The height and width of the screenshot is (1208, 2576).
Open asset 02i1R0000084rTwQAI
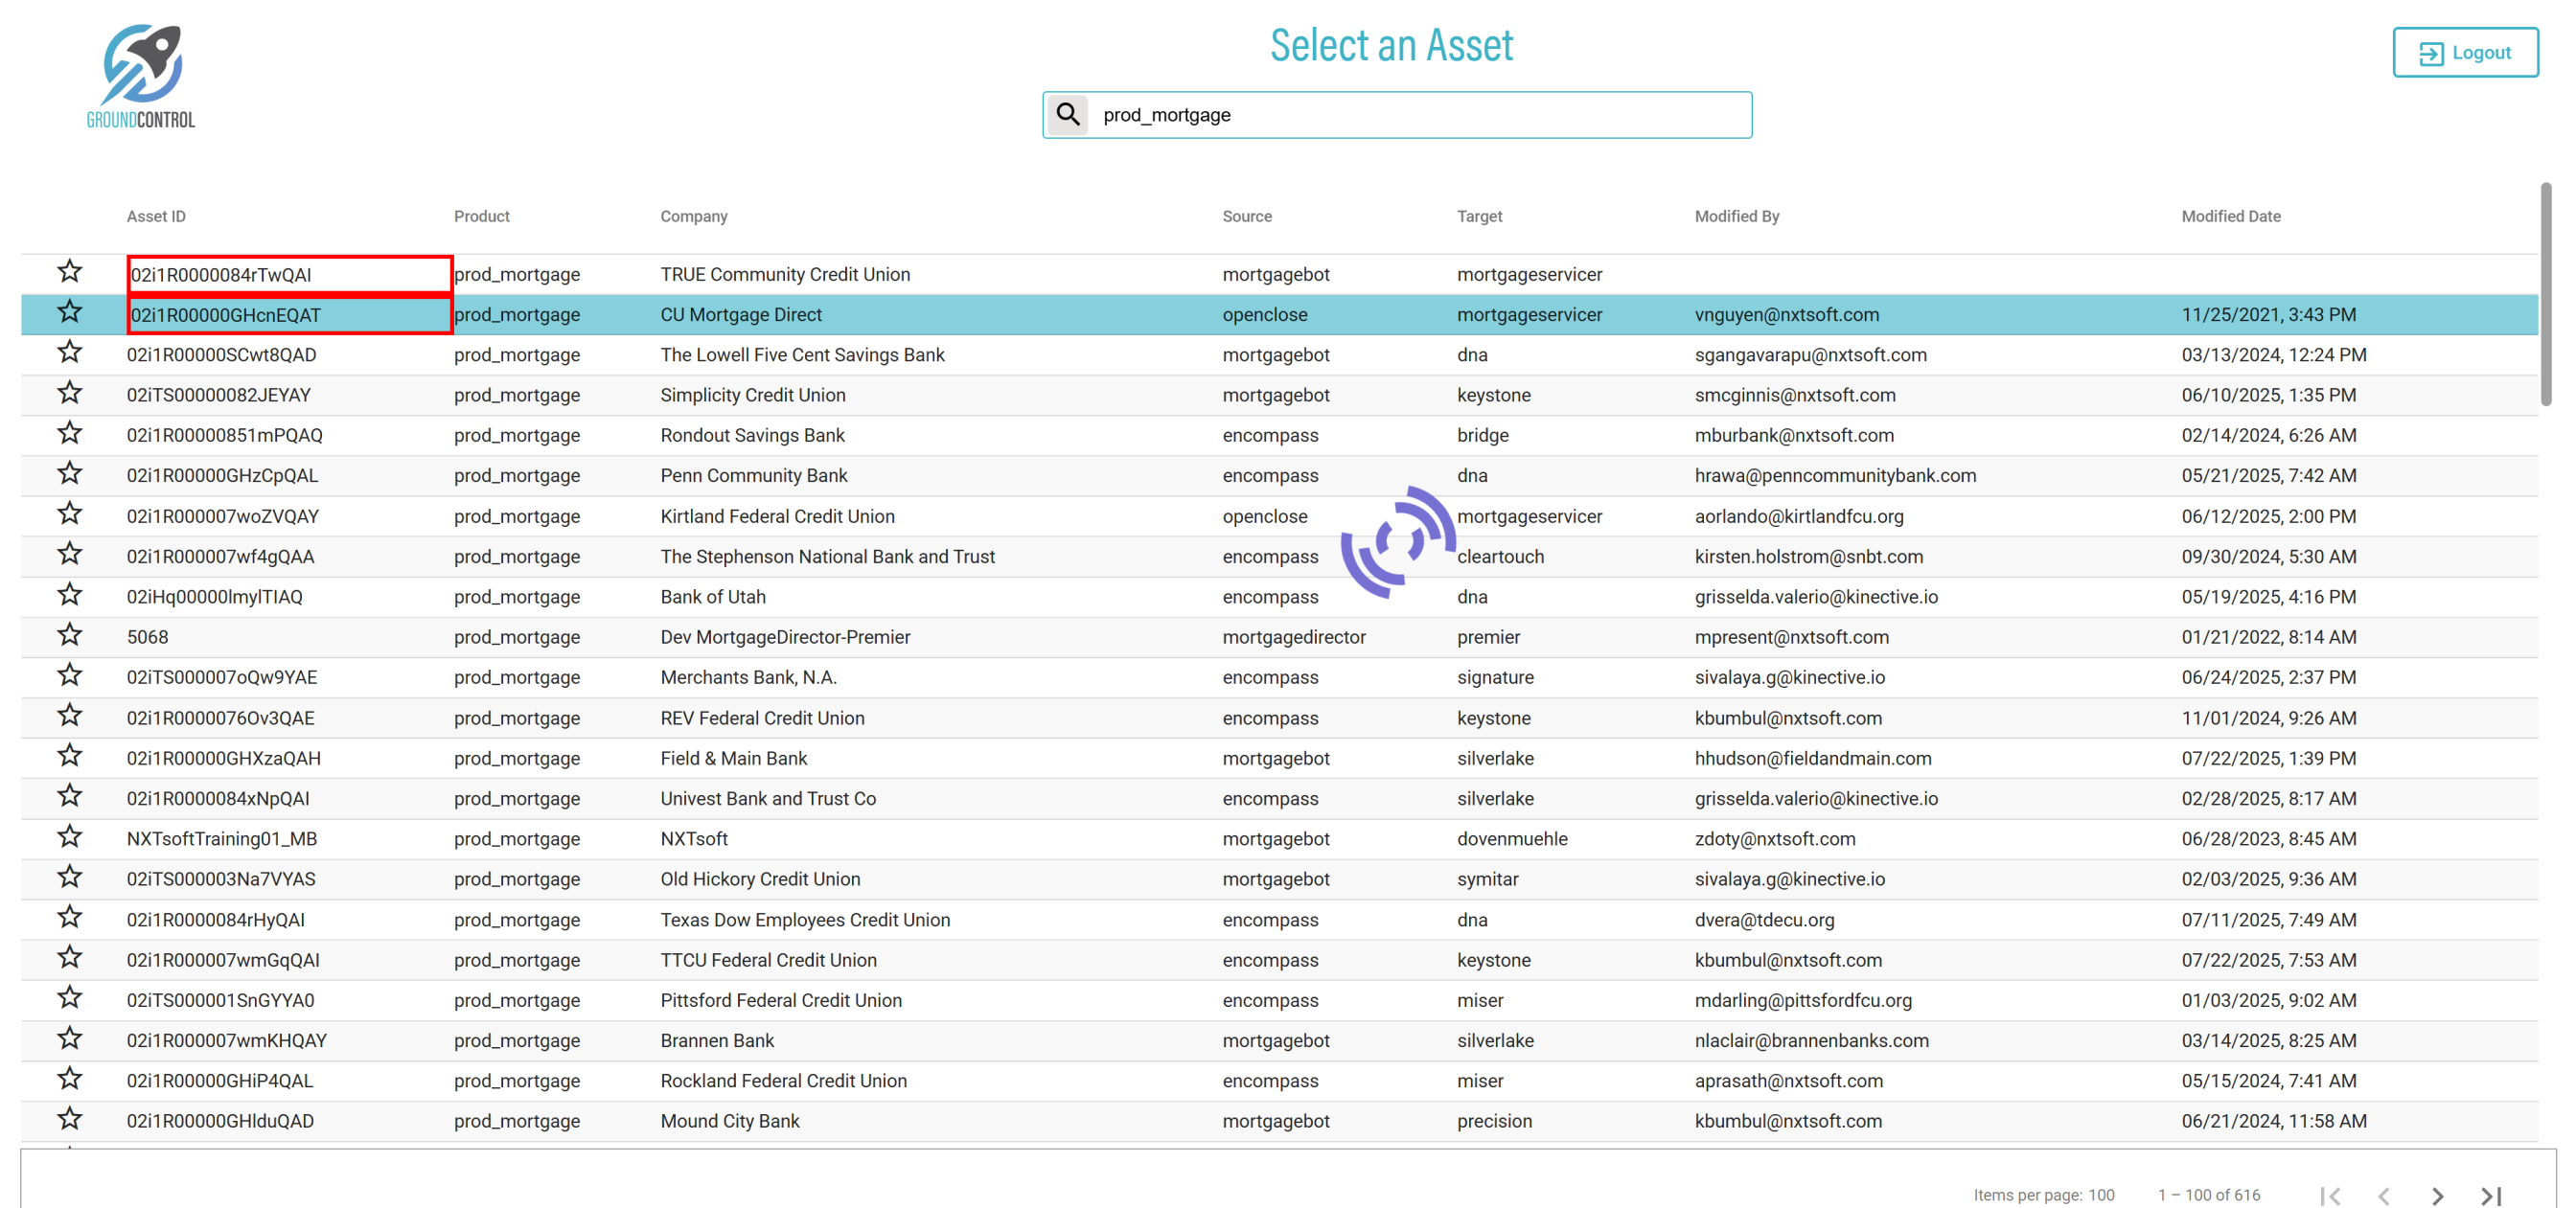[x=221, y=275]
